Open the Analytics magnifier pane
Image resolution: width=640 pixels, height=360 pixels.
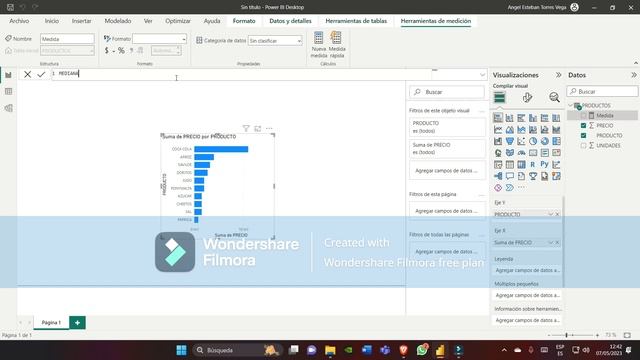[x=554, y=98]
